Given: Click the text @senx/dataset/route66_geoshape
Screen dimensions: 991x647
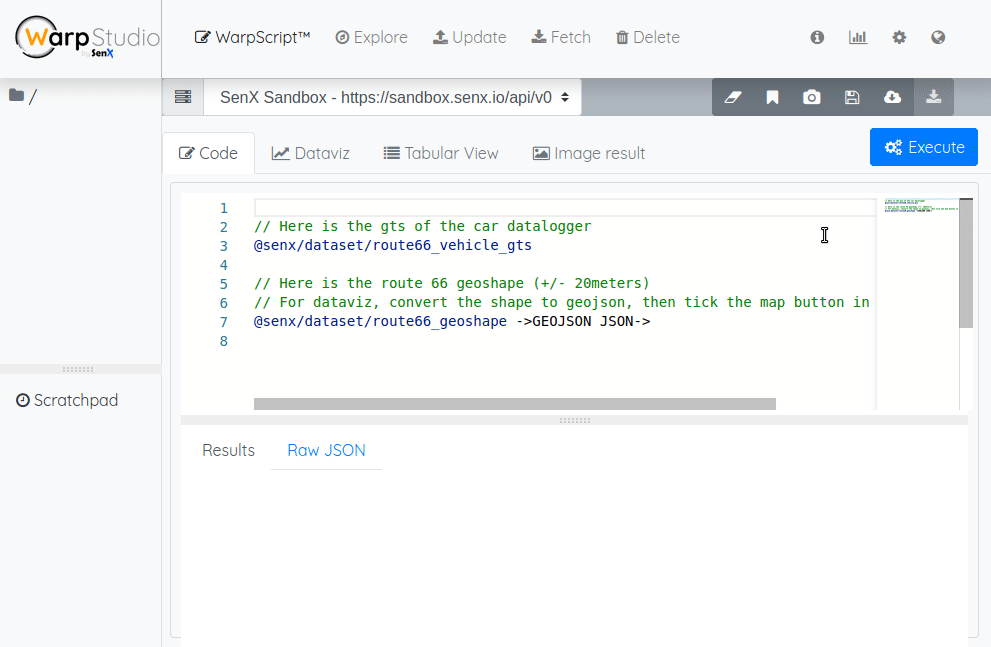Looking at the screenshot, I should click(380, 321).
